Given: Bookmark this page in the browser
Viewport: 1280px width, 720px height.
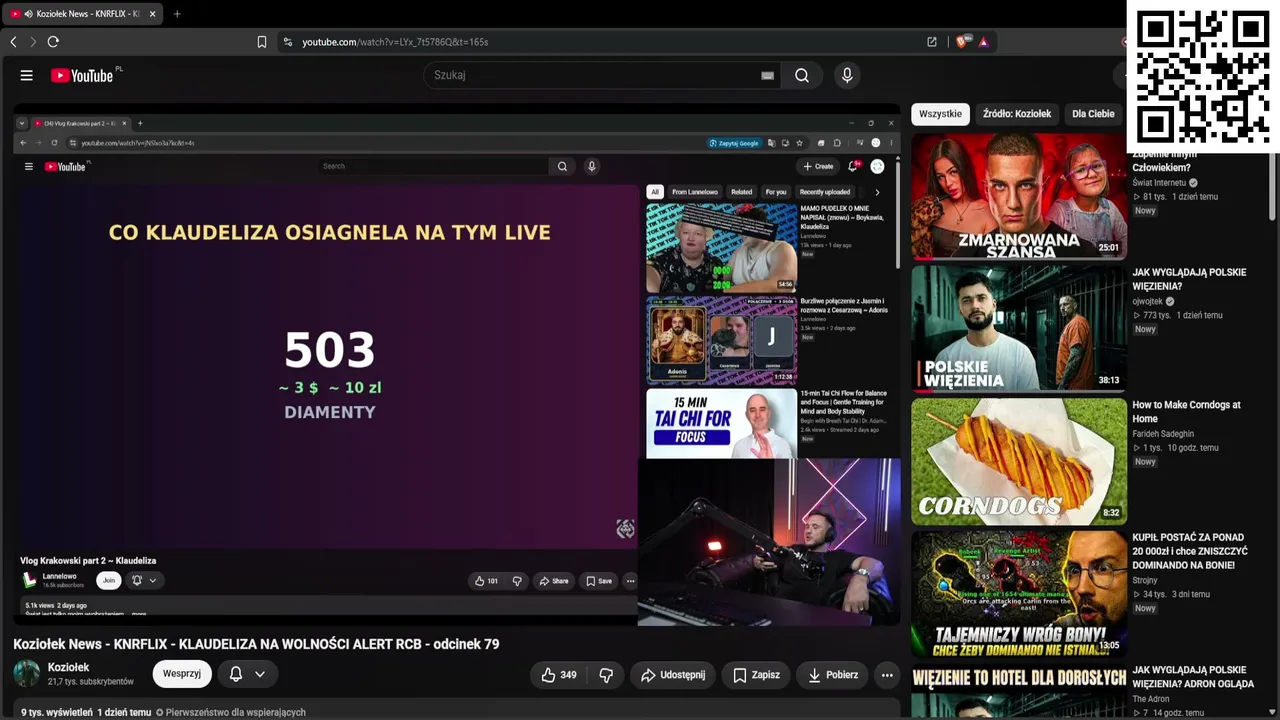Looking at the screenshot, I should [262, 42].
